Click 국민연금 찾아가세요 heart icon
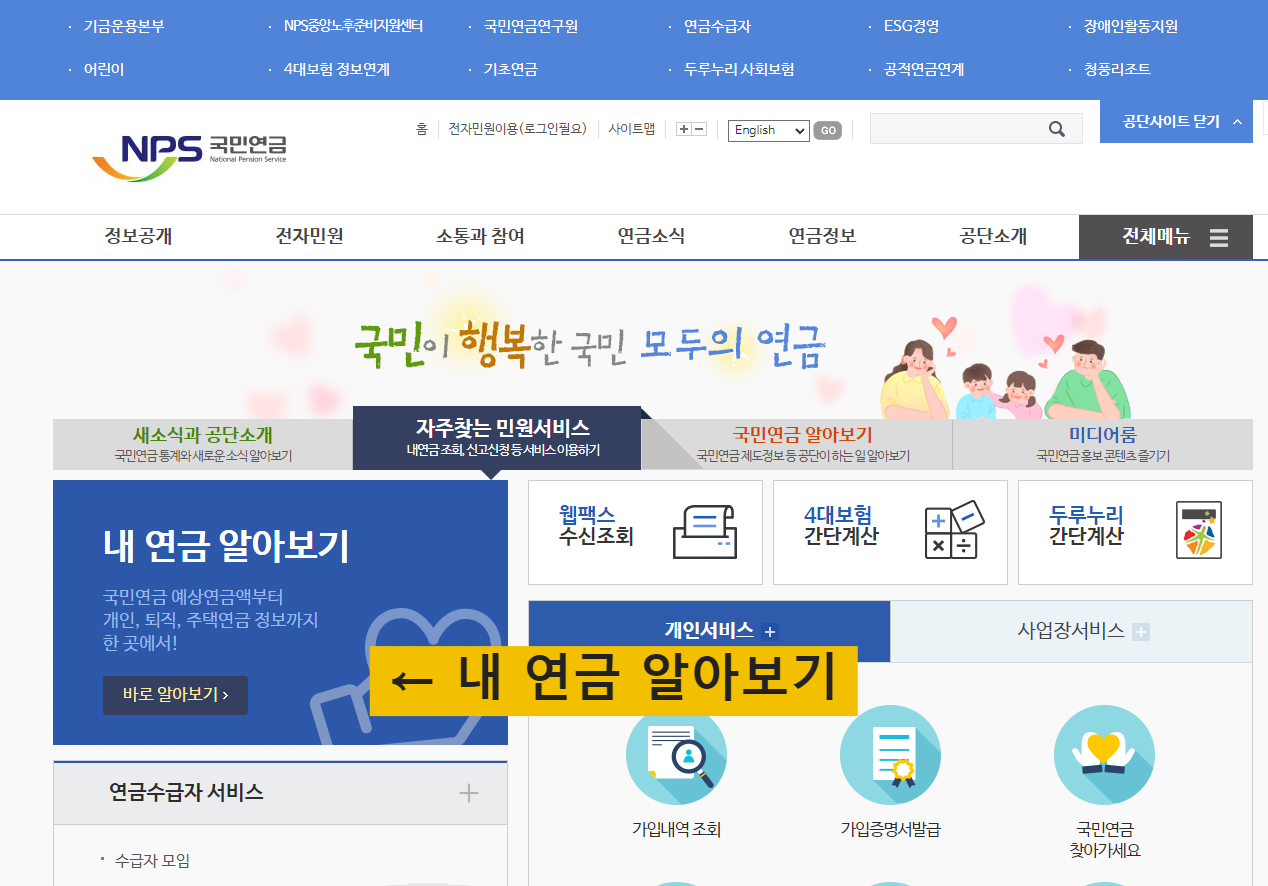The height and width of the screenshot is (886, 1268). [x=1104, y=755]
